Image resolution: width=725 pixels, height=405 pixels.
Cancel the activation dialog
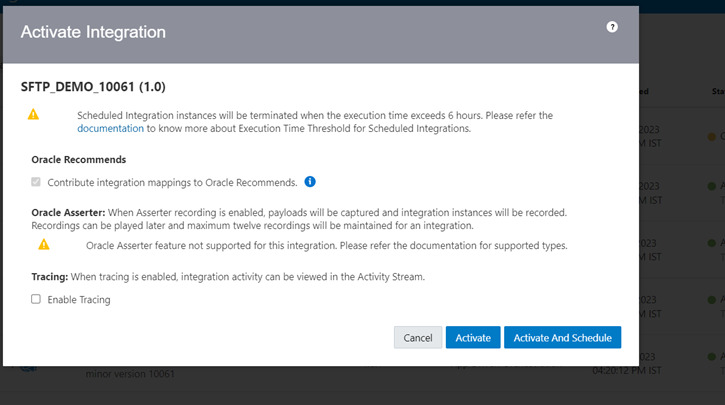coord(418,338)
